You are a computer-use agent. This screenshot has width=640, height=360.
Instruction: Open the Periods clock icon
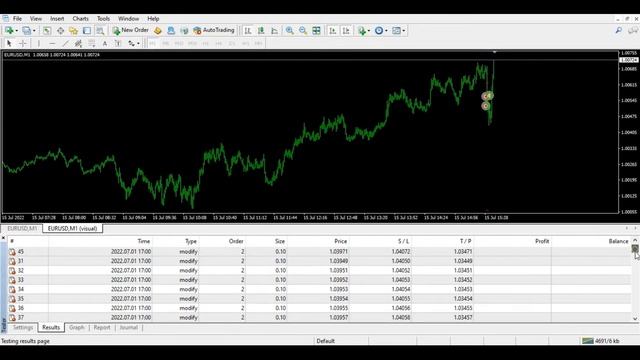tap(379, 31)
